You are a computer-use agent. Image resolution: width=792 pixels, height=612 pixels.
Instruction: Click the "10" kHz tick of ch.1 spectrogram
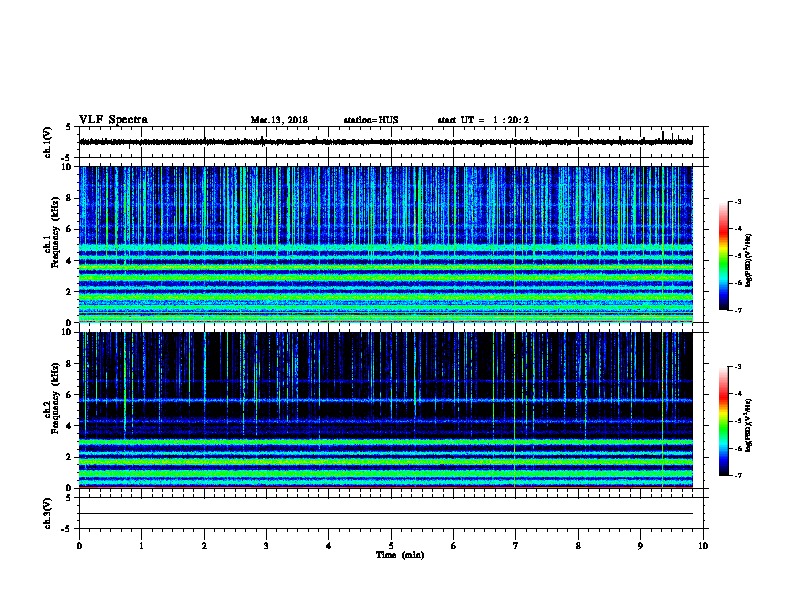(x=68, y=167)
